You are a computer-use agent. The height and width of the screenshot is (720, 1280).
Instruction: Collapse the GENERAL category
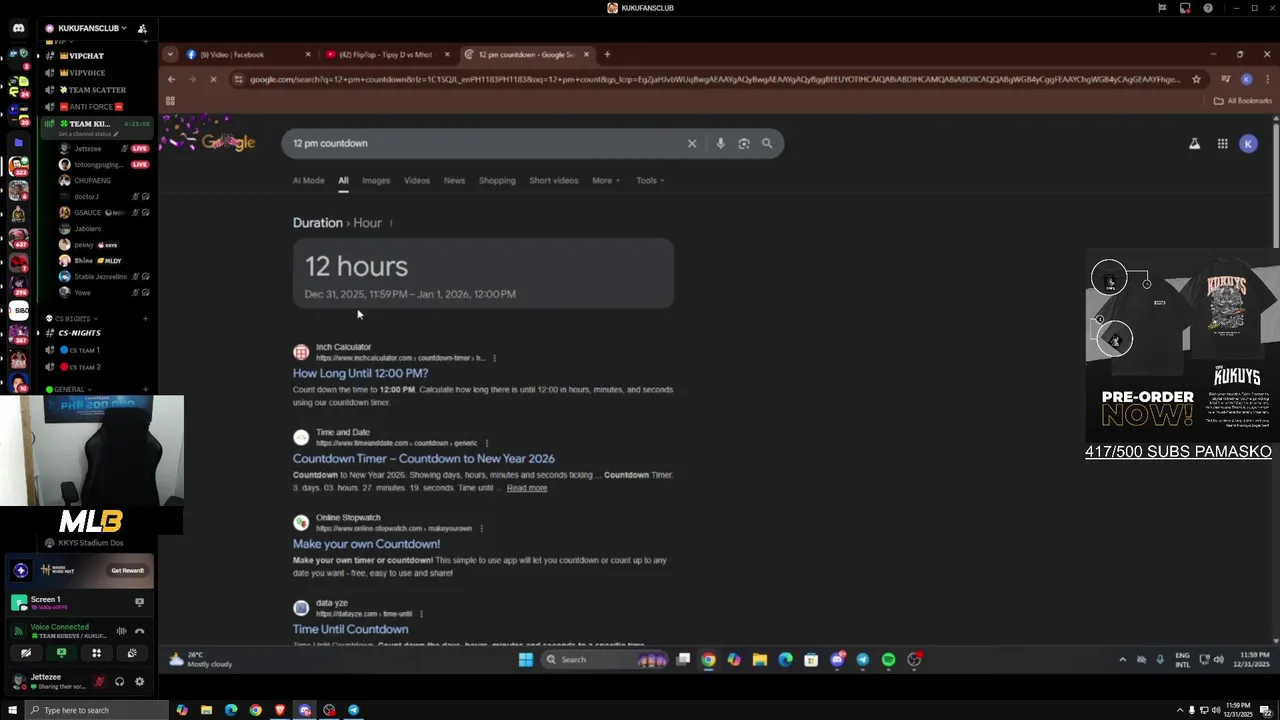68,389
